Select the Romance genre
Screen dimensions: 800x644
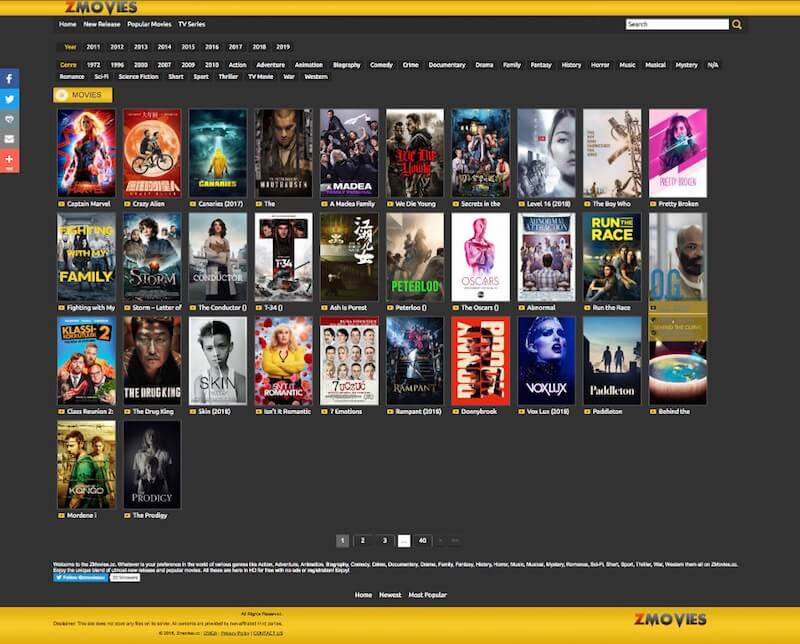72,77
